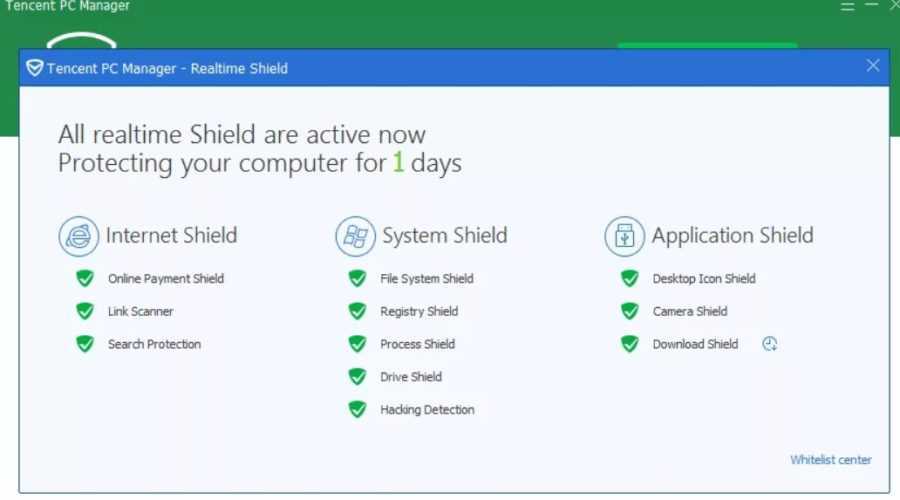Screen dimensions: 900x500
Task: Minimize the Tencent PC Manager window
Action: (x=847, y=7)
